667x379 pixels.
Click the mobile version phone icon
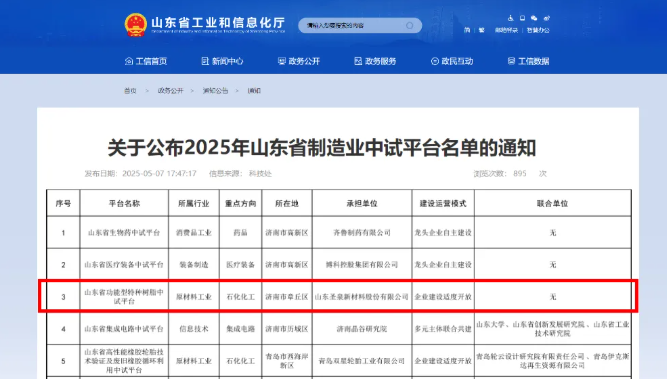(x=522, y=18)
